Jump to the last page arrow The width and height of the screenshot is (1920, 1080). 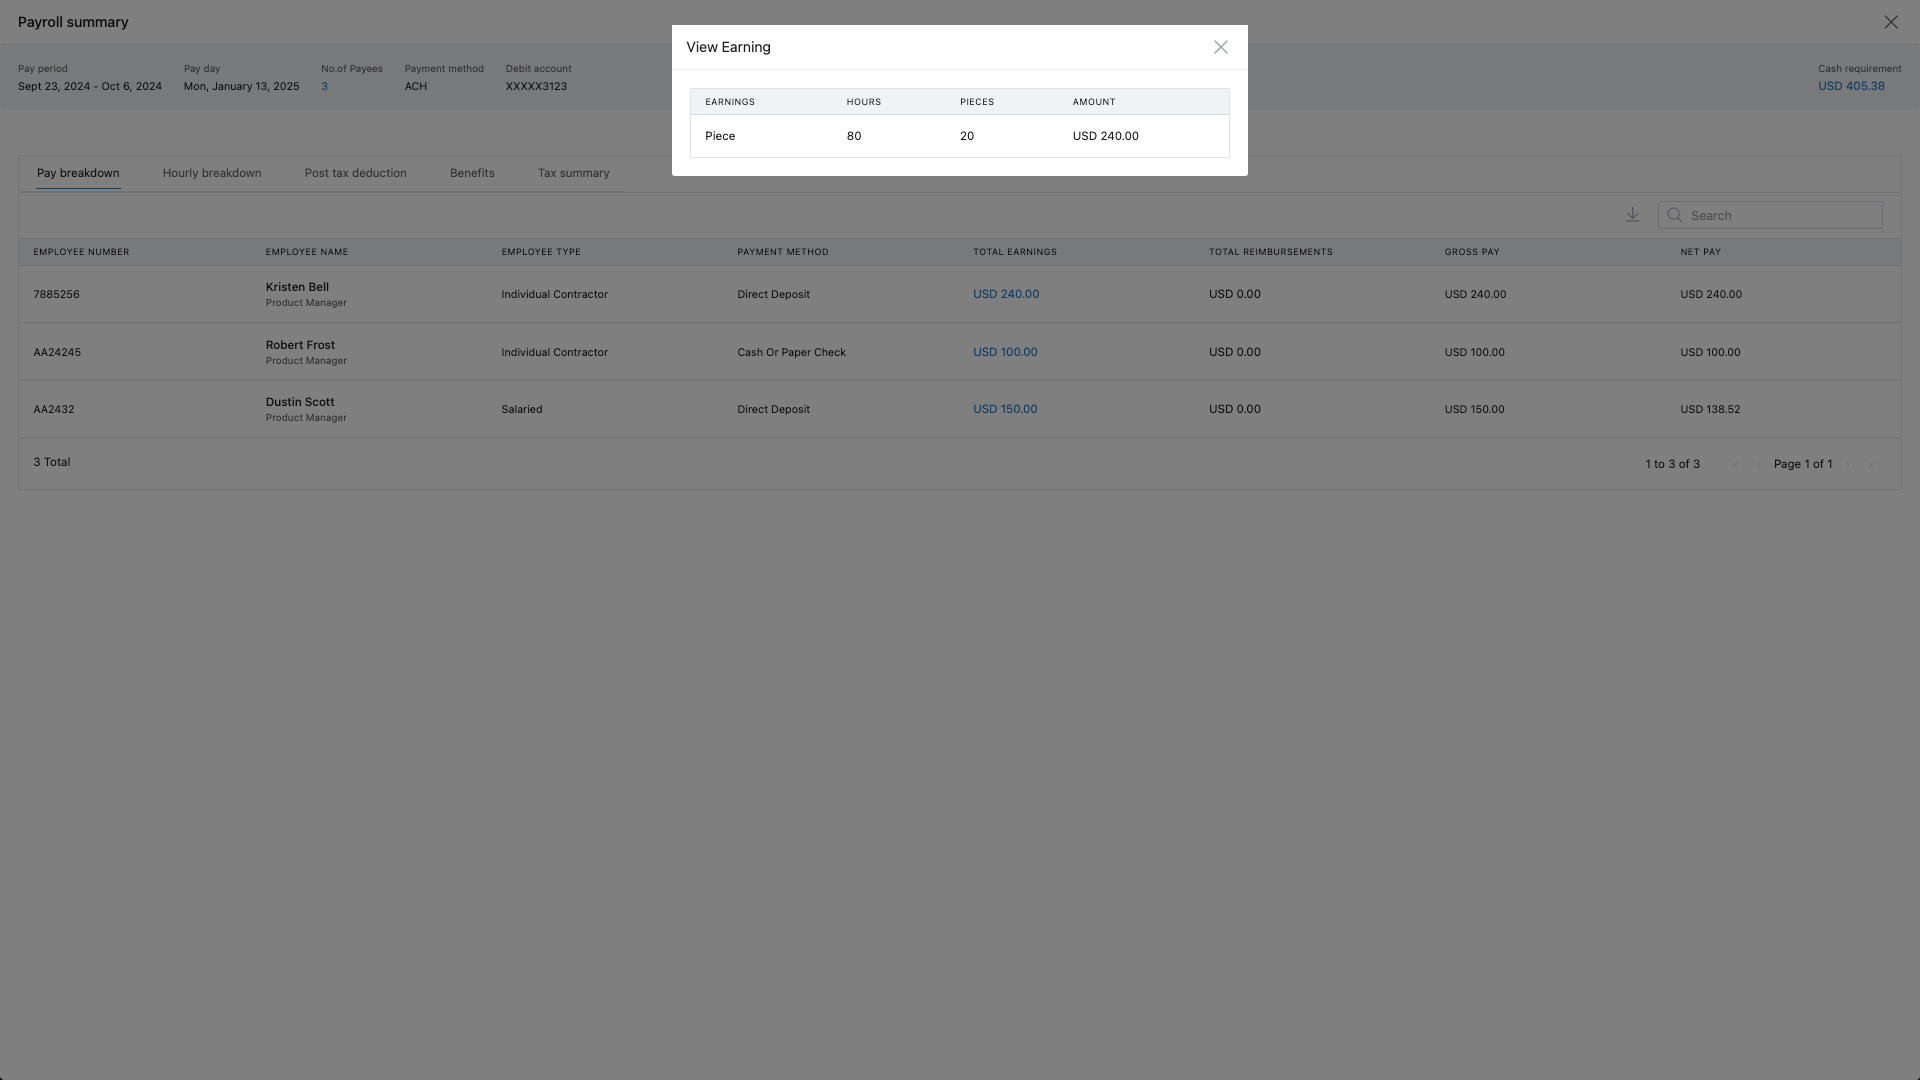[x=1871, y=464]
